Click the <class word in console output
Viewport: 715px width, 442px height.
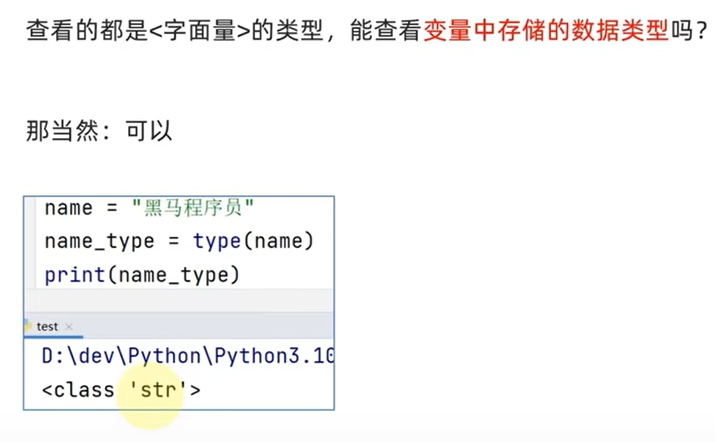click(x=78, y=390)
